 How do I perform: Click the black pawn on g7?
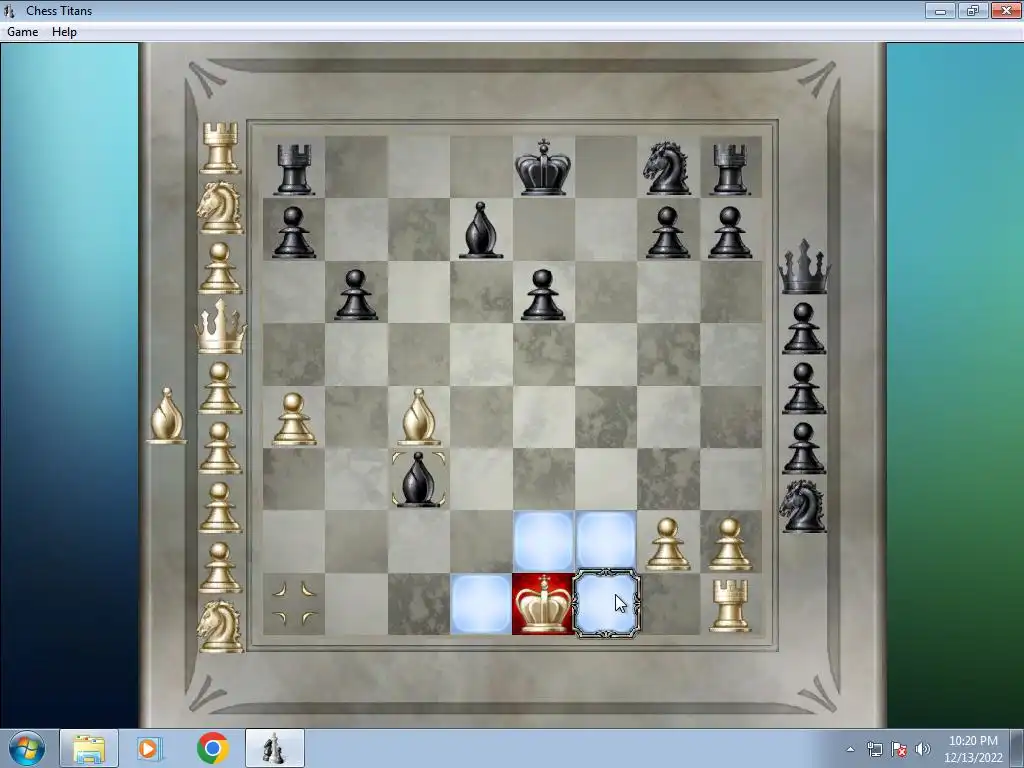tap(667, 232)
